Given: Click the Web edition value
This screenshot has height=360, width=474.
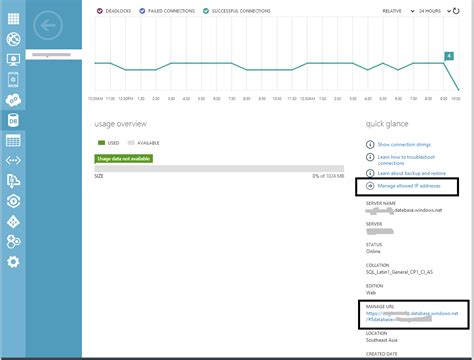Looking at the screenshot, I should (x=371, y=293).
